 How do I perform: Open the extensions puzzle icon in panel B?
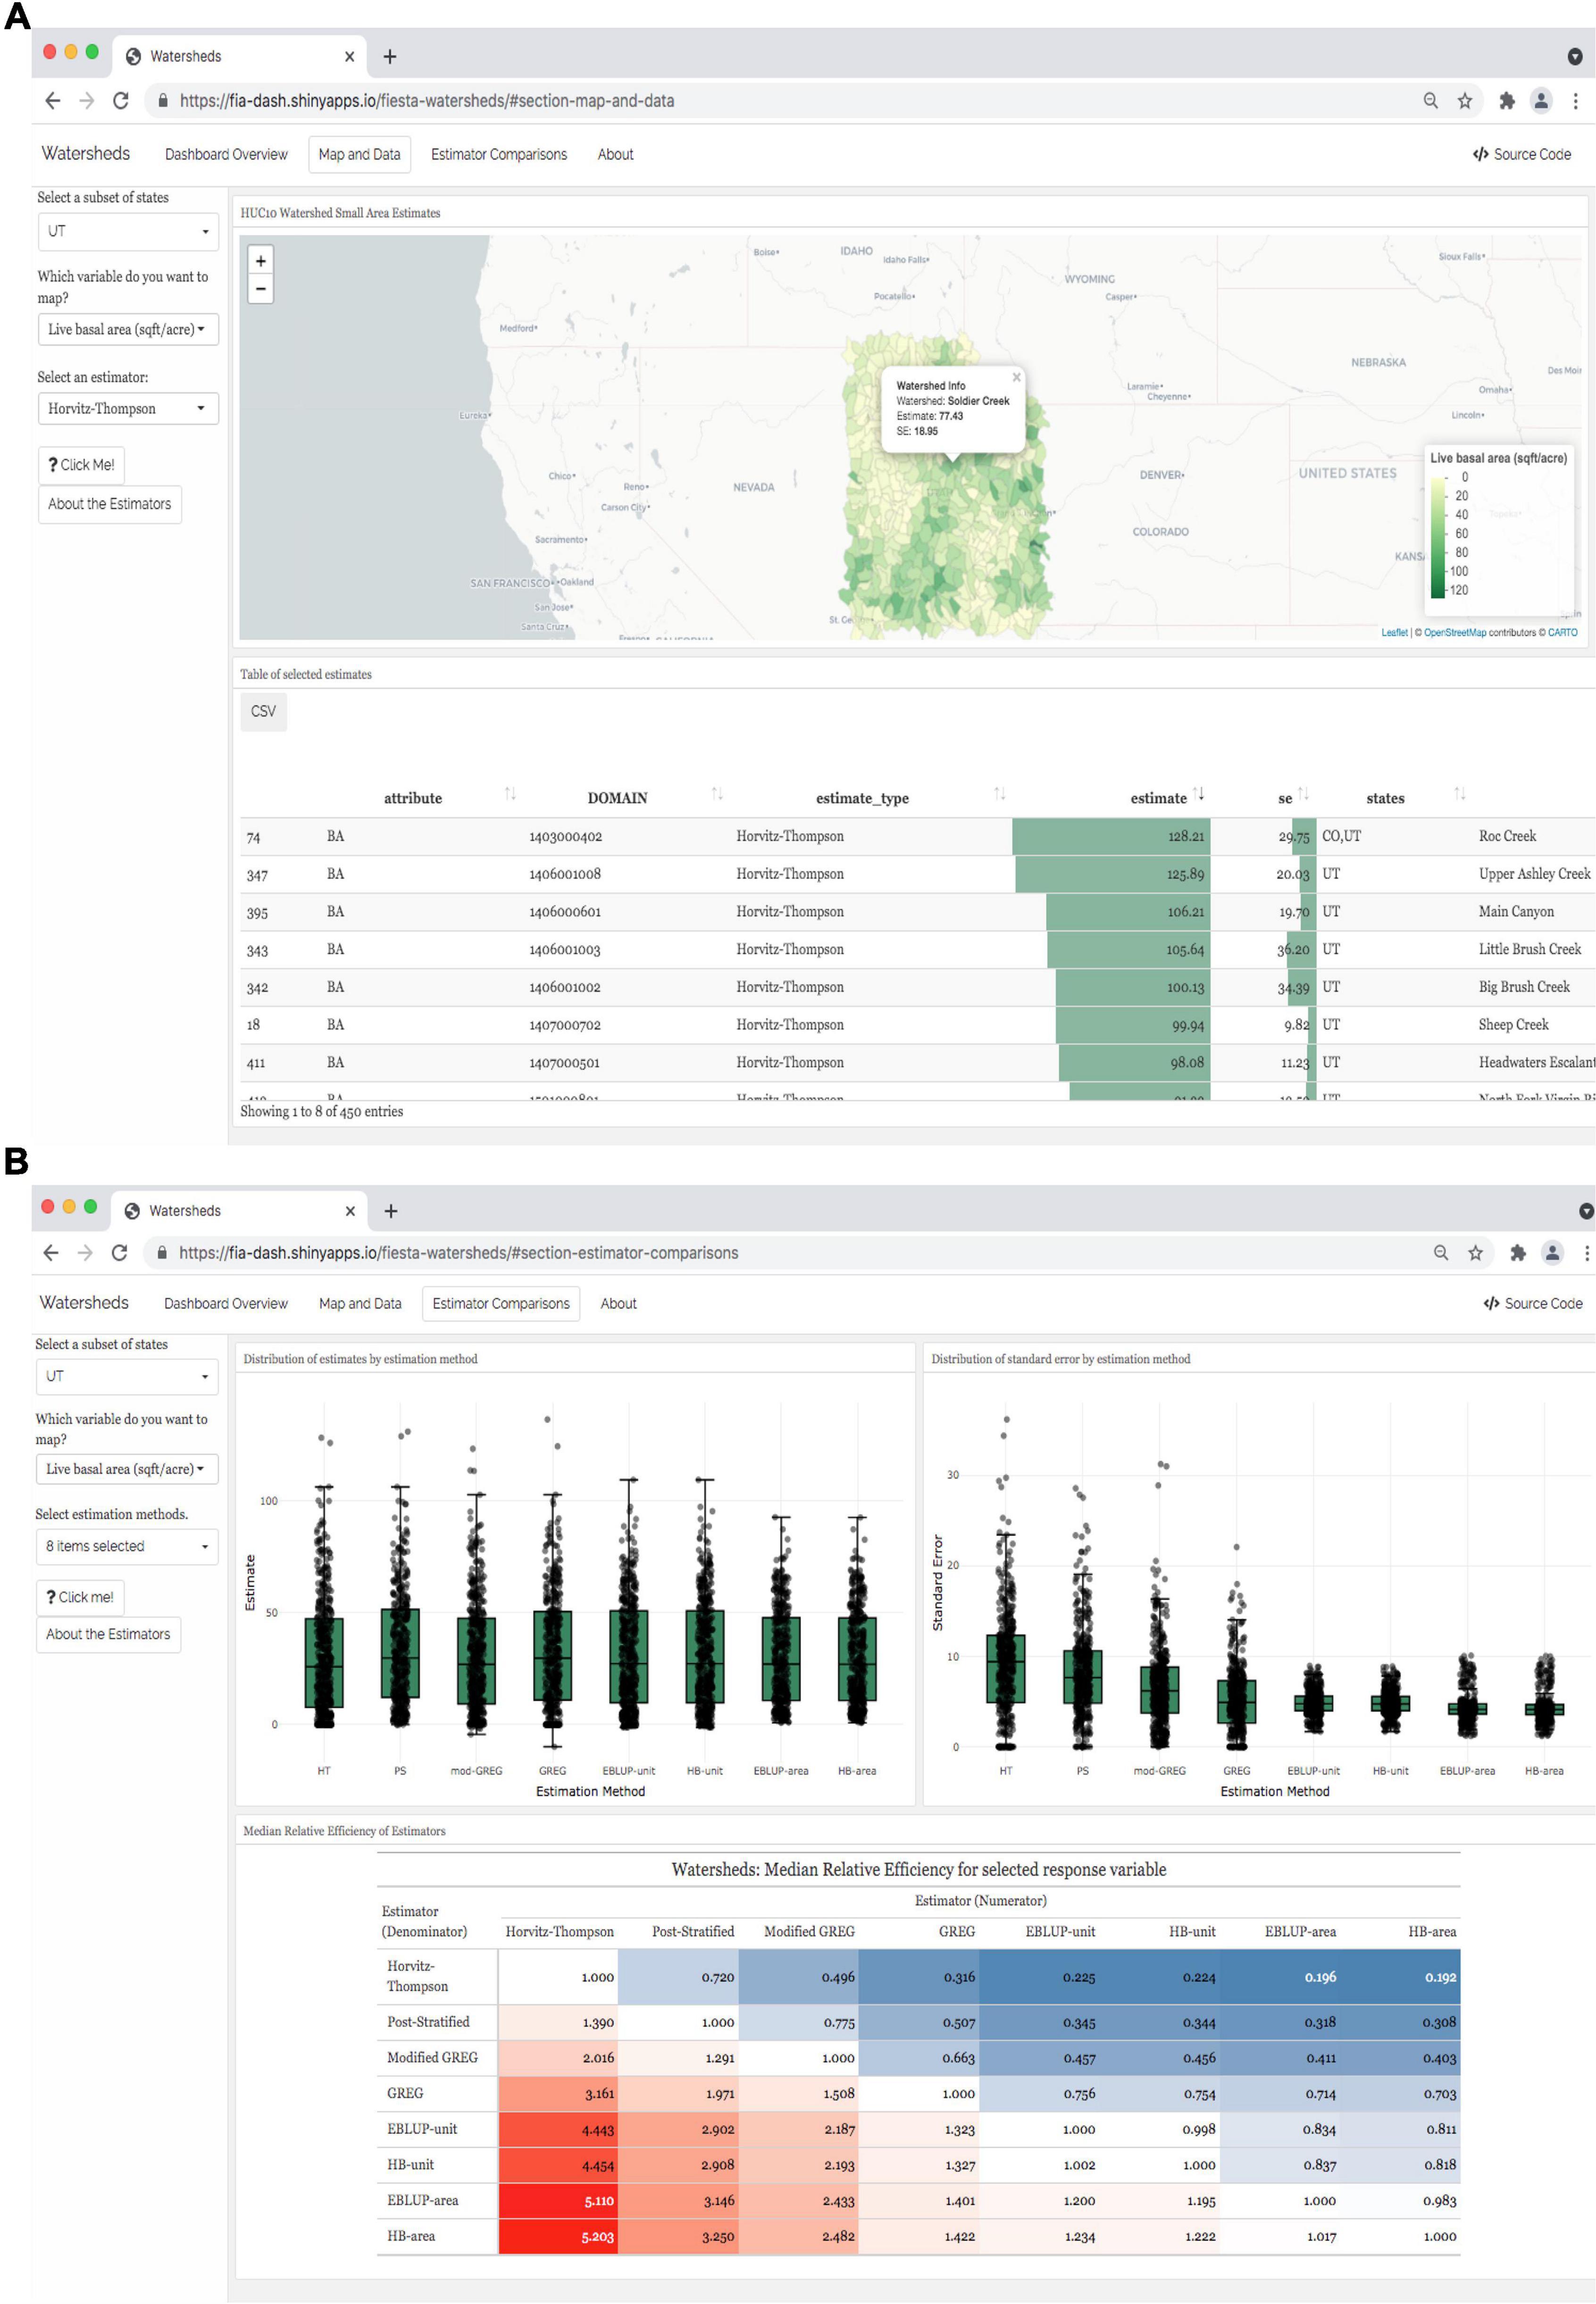point(1518,1253)
